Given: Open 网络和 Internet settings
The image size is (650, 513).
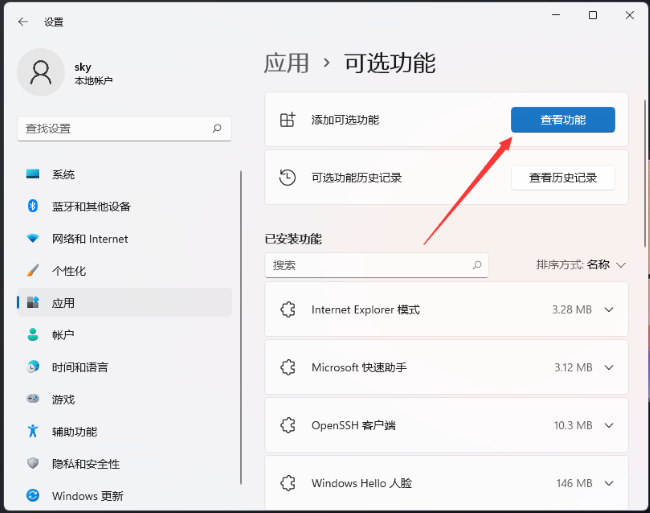Looking at the screenshot, I should [124, 238].
